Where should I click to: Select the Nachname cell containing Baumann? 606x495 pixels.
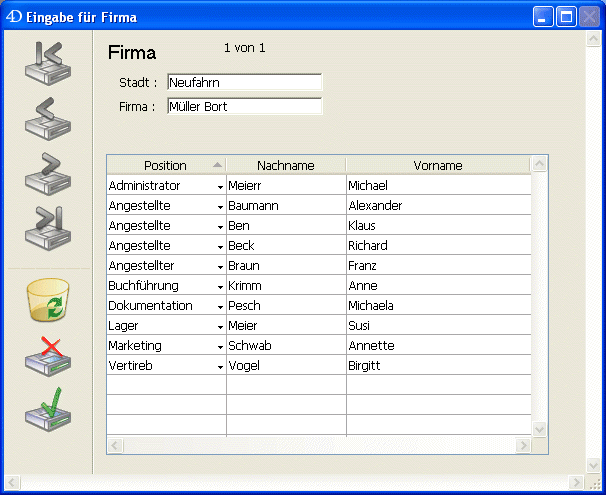coord(286,206)
